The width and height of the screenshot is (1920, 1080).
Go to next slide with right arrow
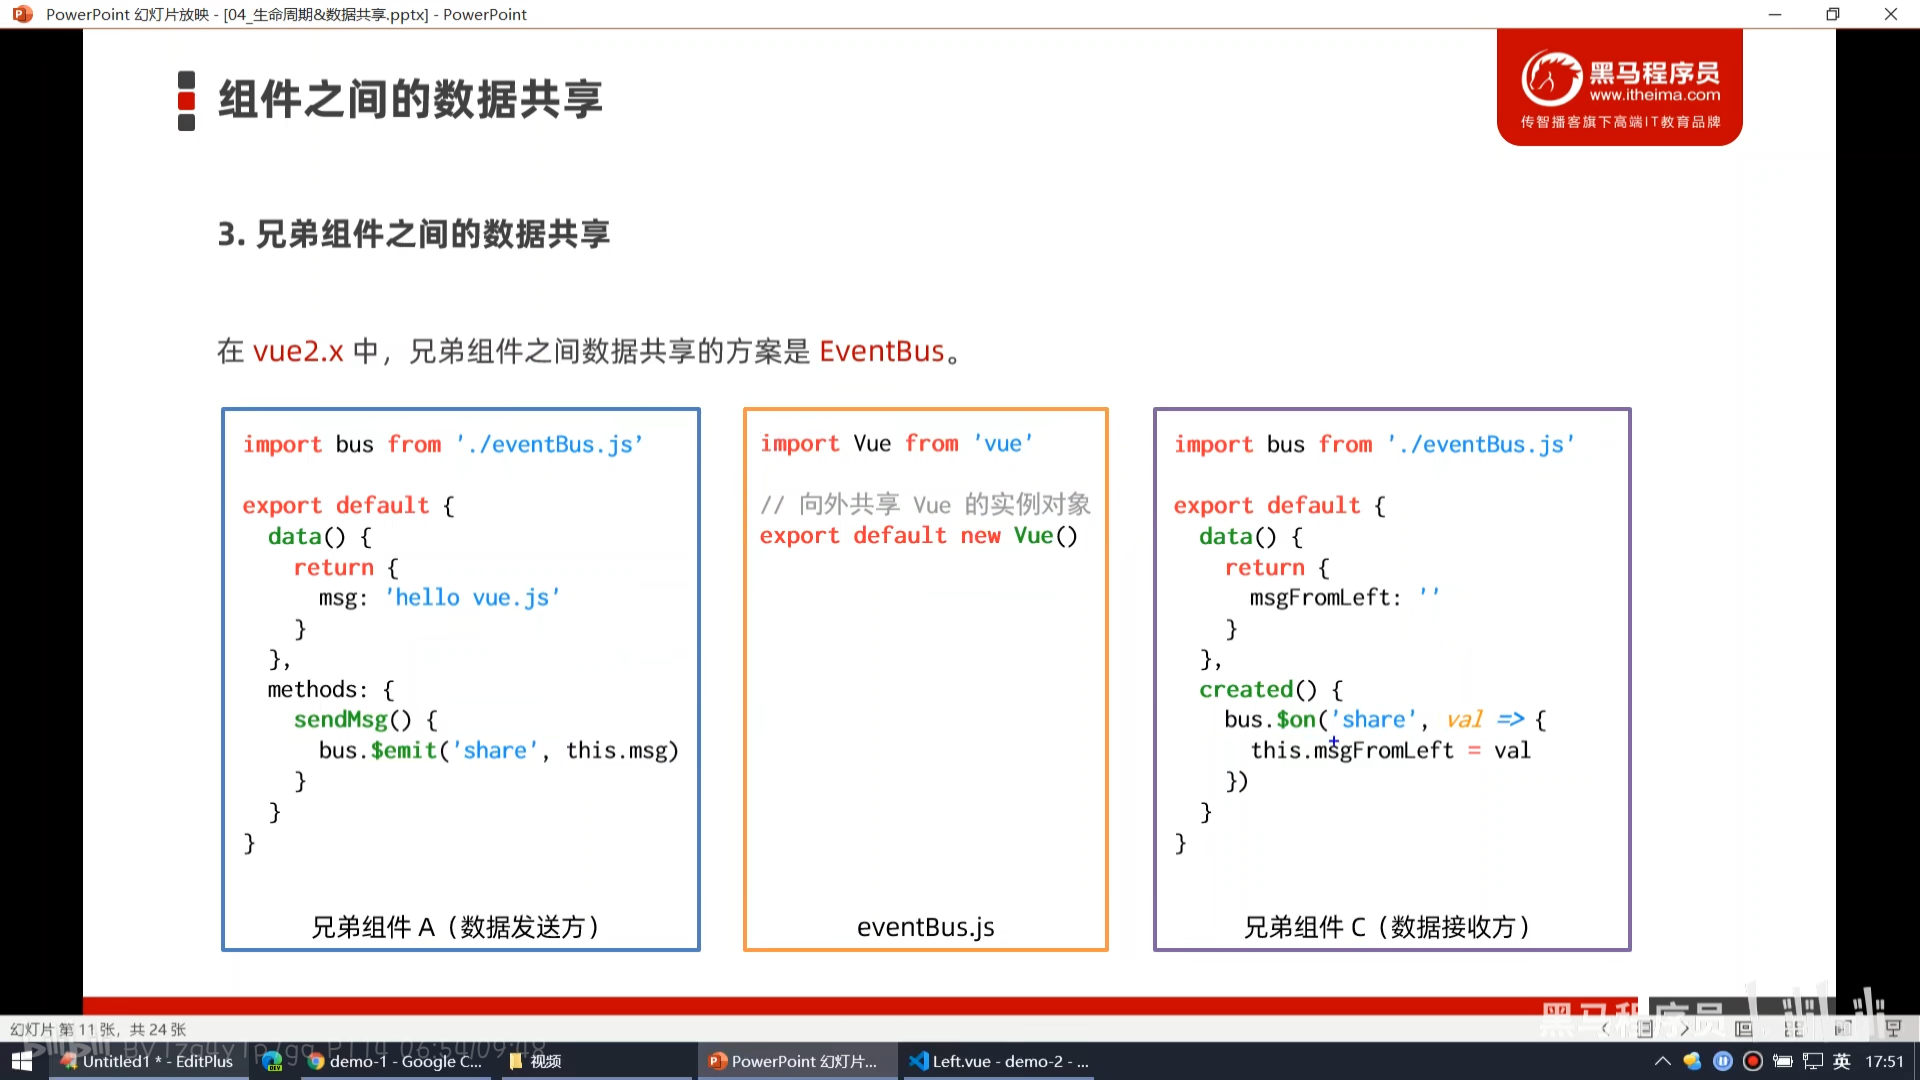tap(1684, 1029)
